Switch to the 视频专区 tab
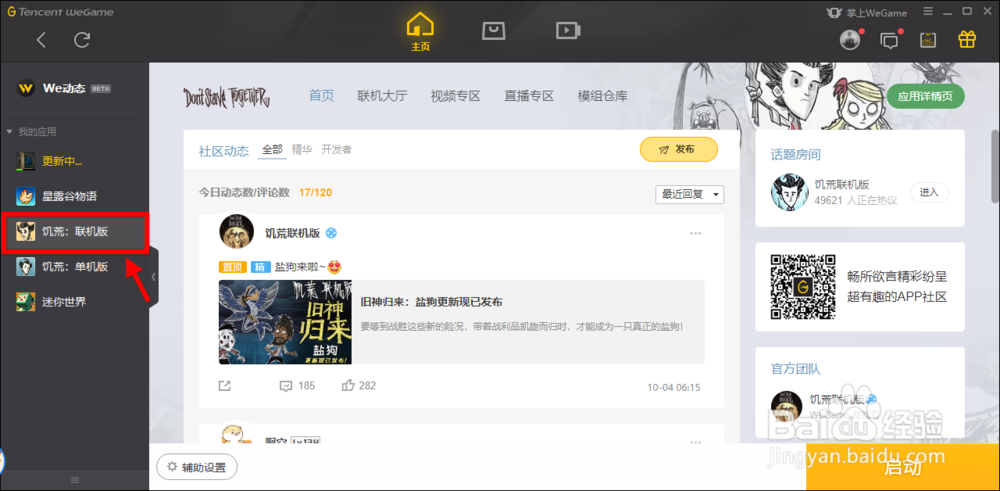 pos(455,96)
